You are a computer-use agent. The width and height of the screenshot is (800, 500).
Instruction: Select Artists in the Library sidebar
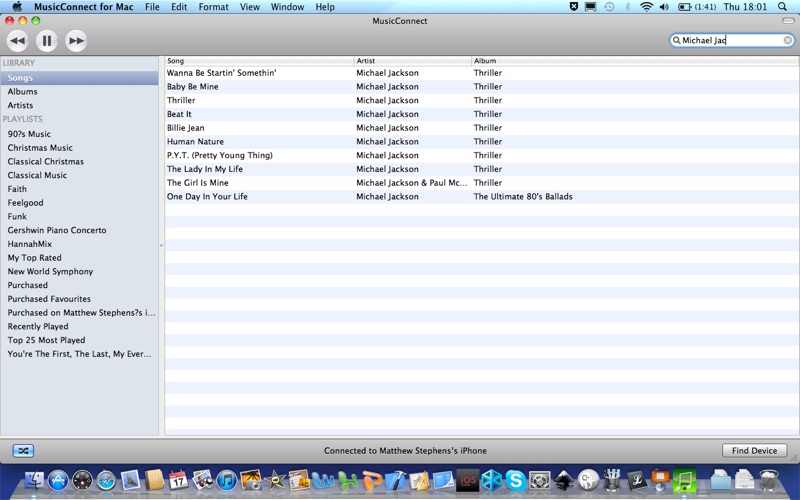79,105
